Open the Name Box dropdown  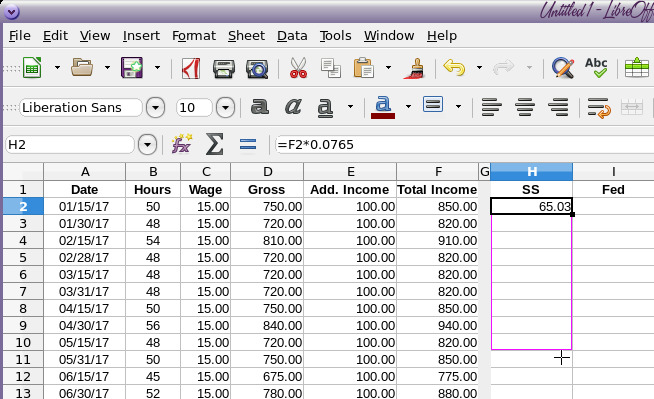pyautogui.click(x=147, y=145)
